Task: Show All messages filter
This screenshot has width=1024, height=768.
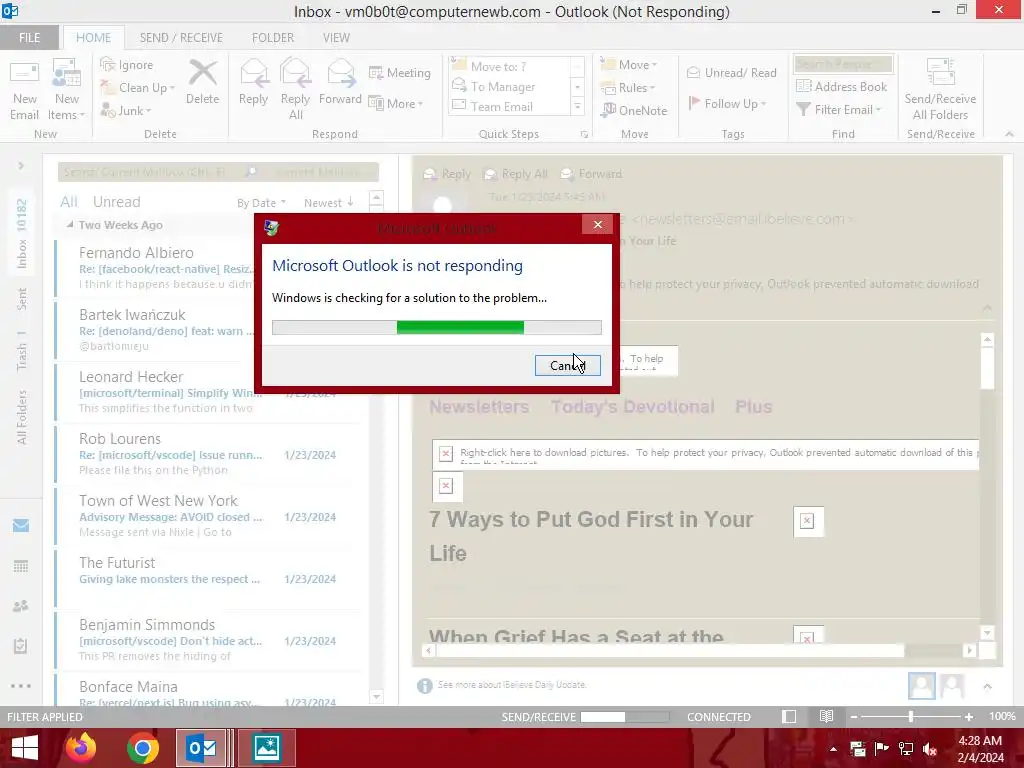Action: 69,202
